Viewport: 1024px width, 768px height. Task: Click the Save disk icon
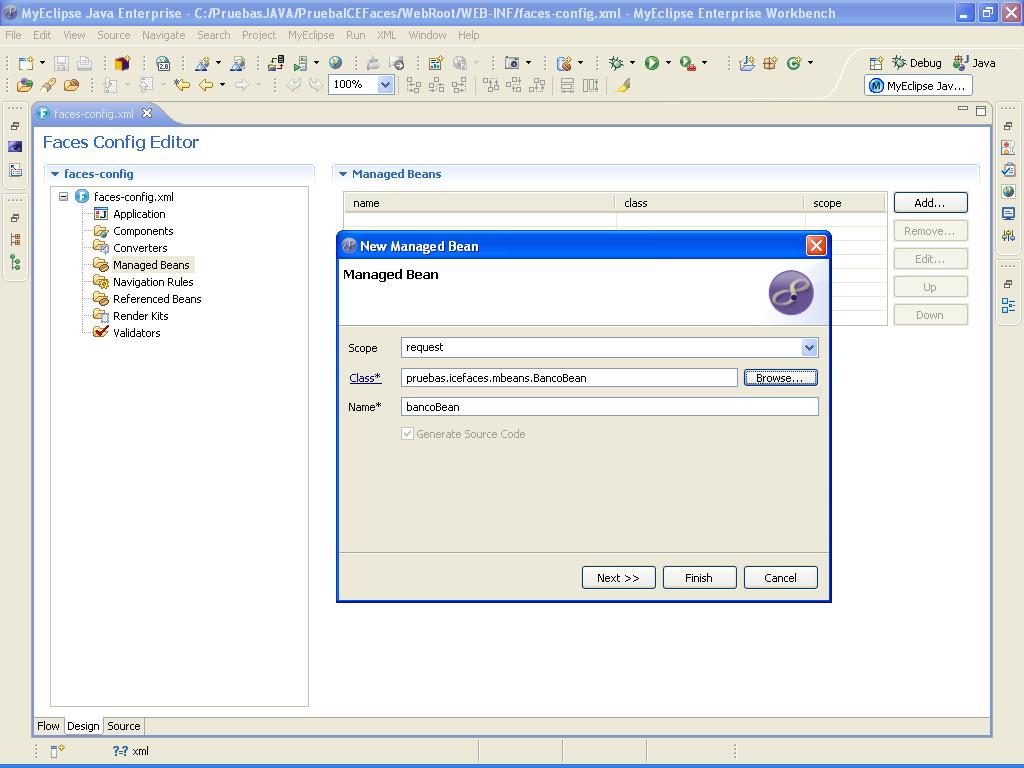click(61, 63)
